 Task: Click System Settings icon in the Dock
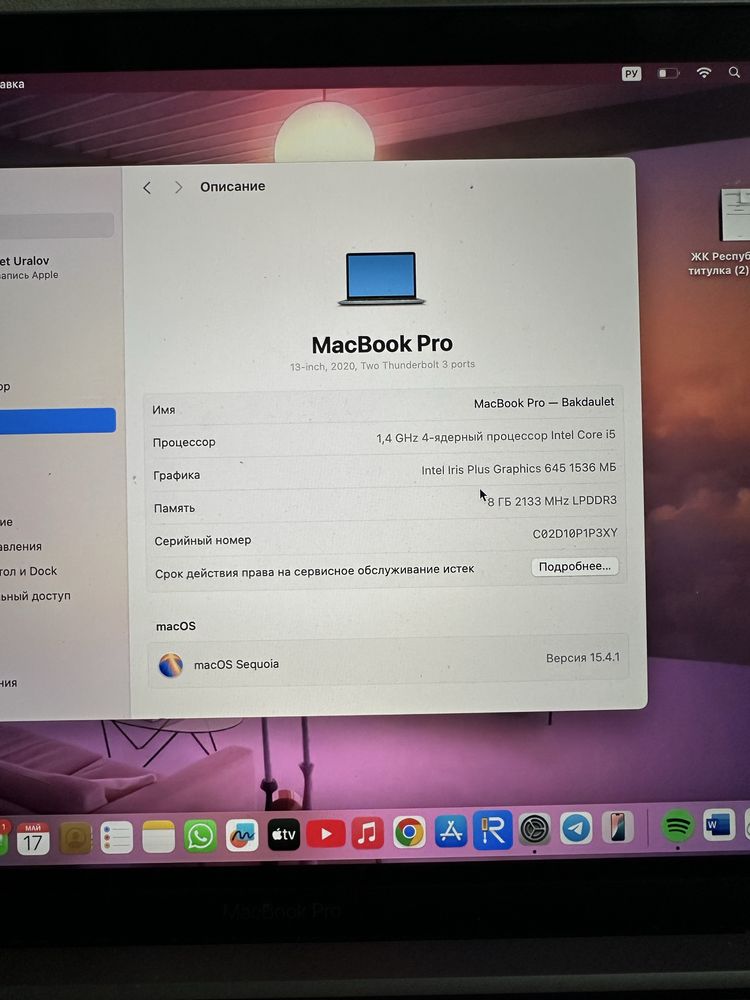(x=534, y=830)
